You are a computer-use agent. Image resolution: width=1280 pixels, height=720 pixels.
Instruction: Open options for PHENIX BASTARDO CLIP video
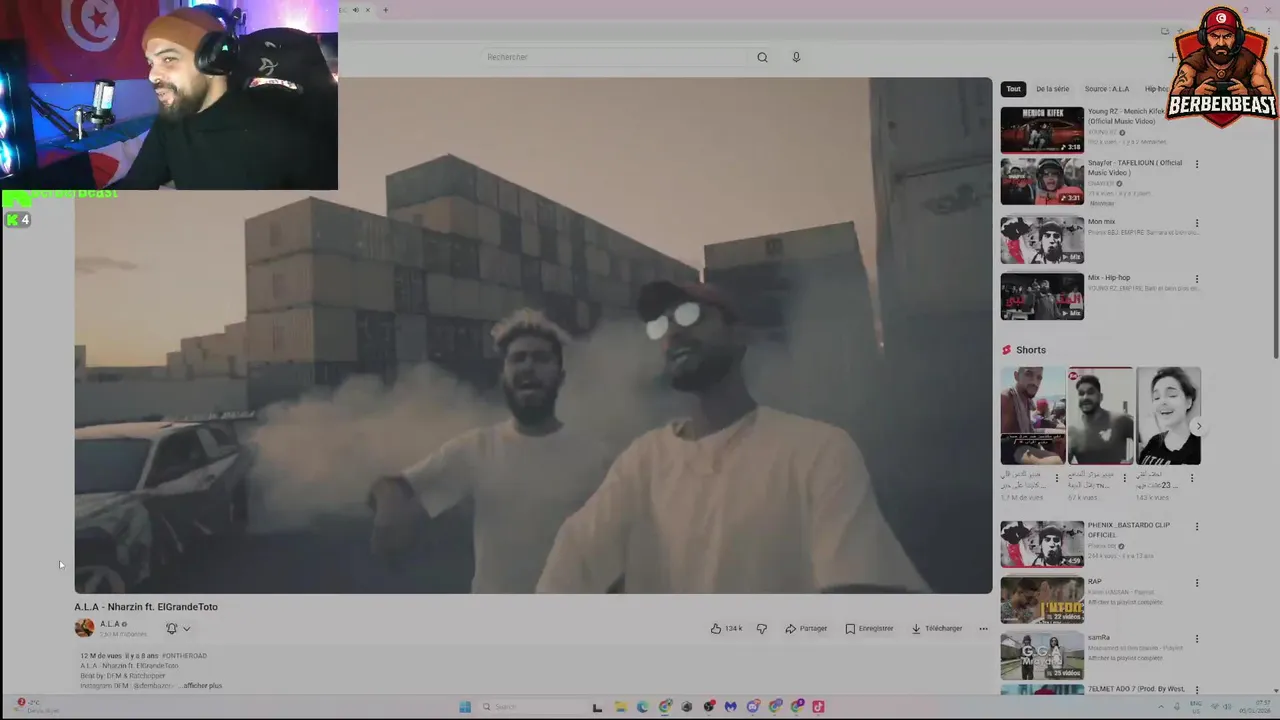click(1196, 527)
